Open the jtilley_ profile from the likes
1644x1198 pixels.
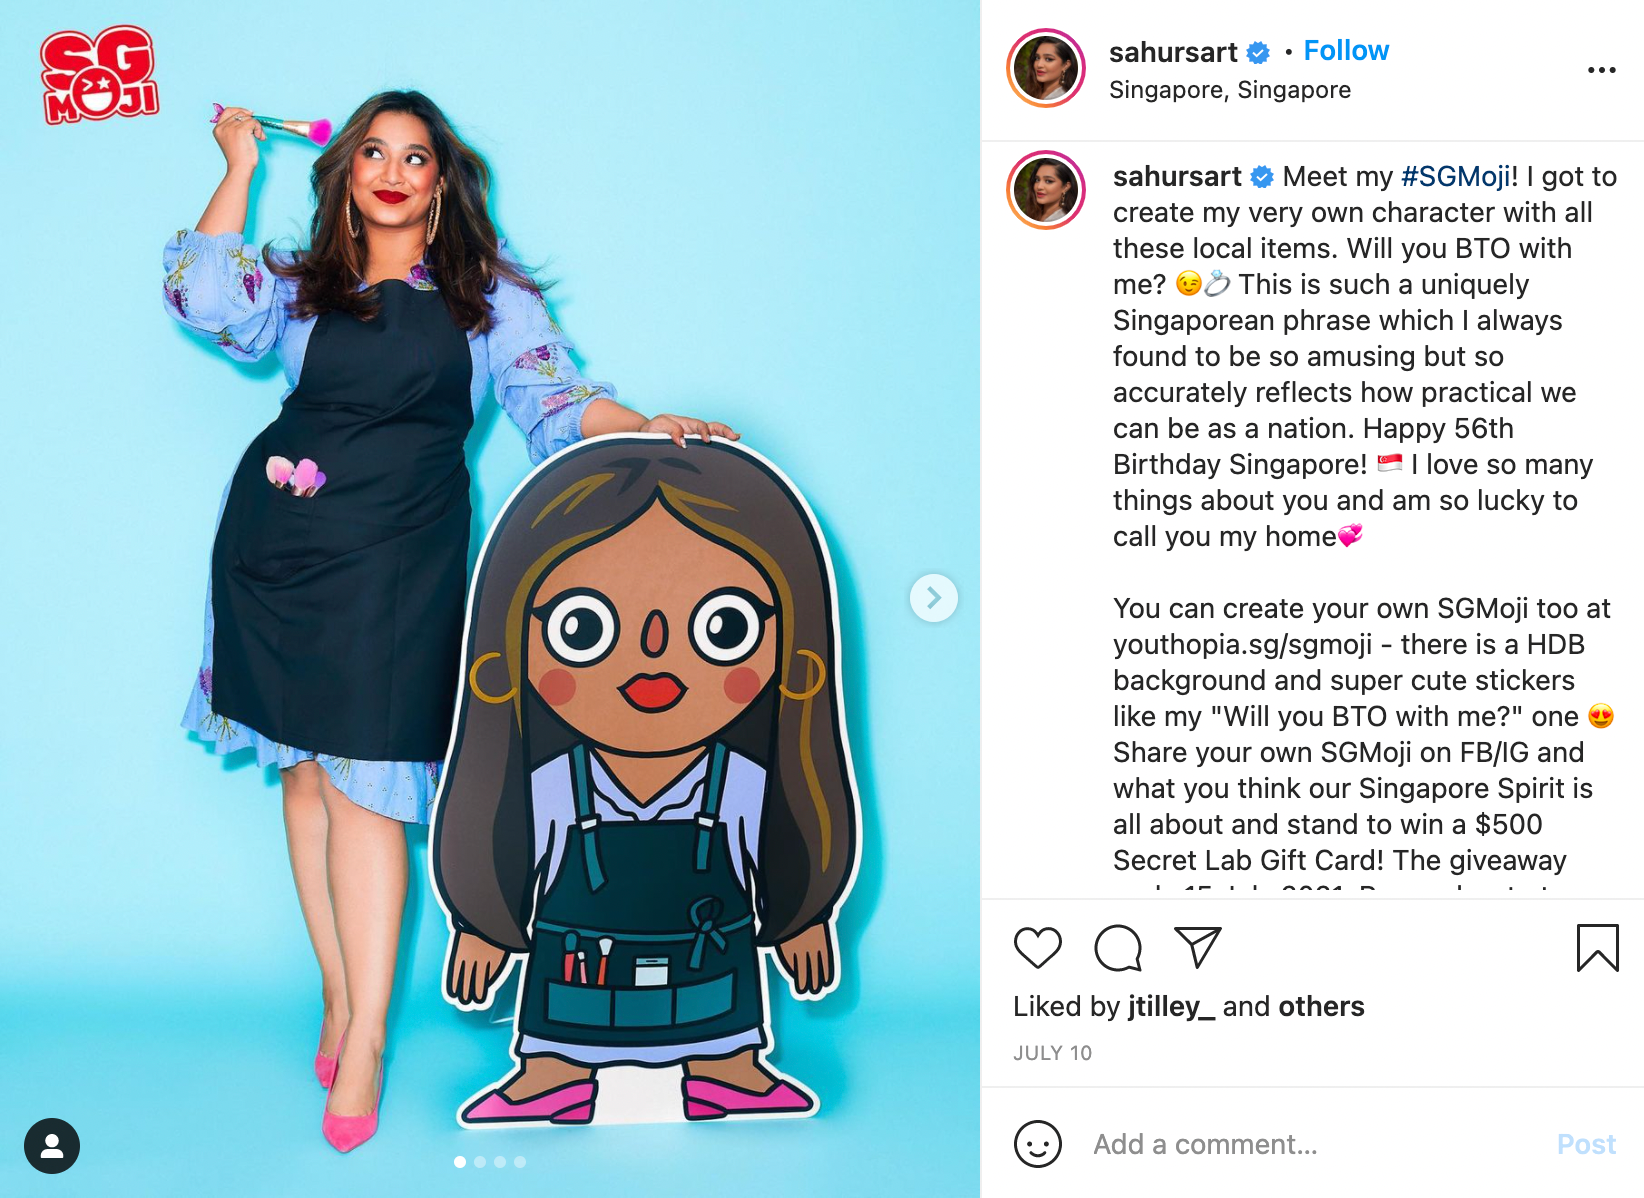(x=1171, y=1006)
